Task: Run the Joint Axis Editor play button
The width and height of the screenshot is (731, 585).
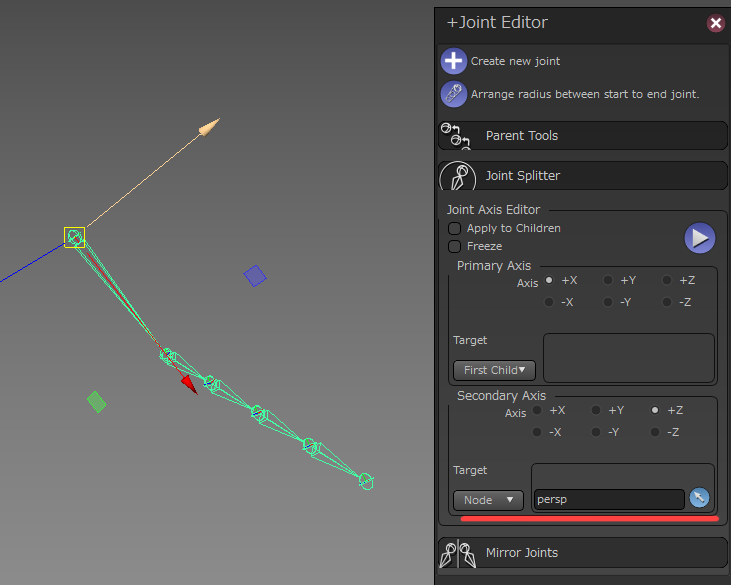Action: coord(699,238)
